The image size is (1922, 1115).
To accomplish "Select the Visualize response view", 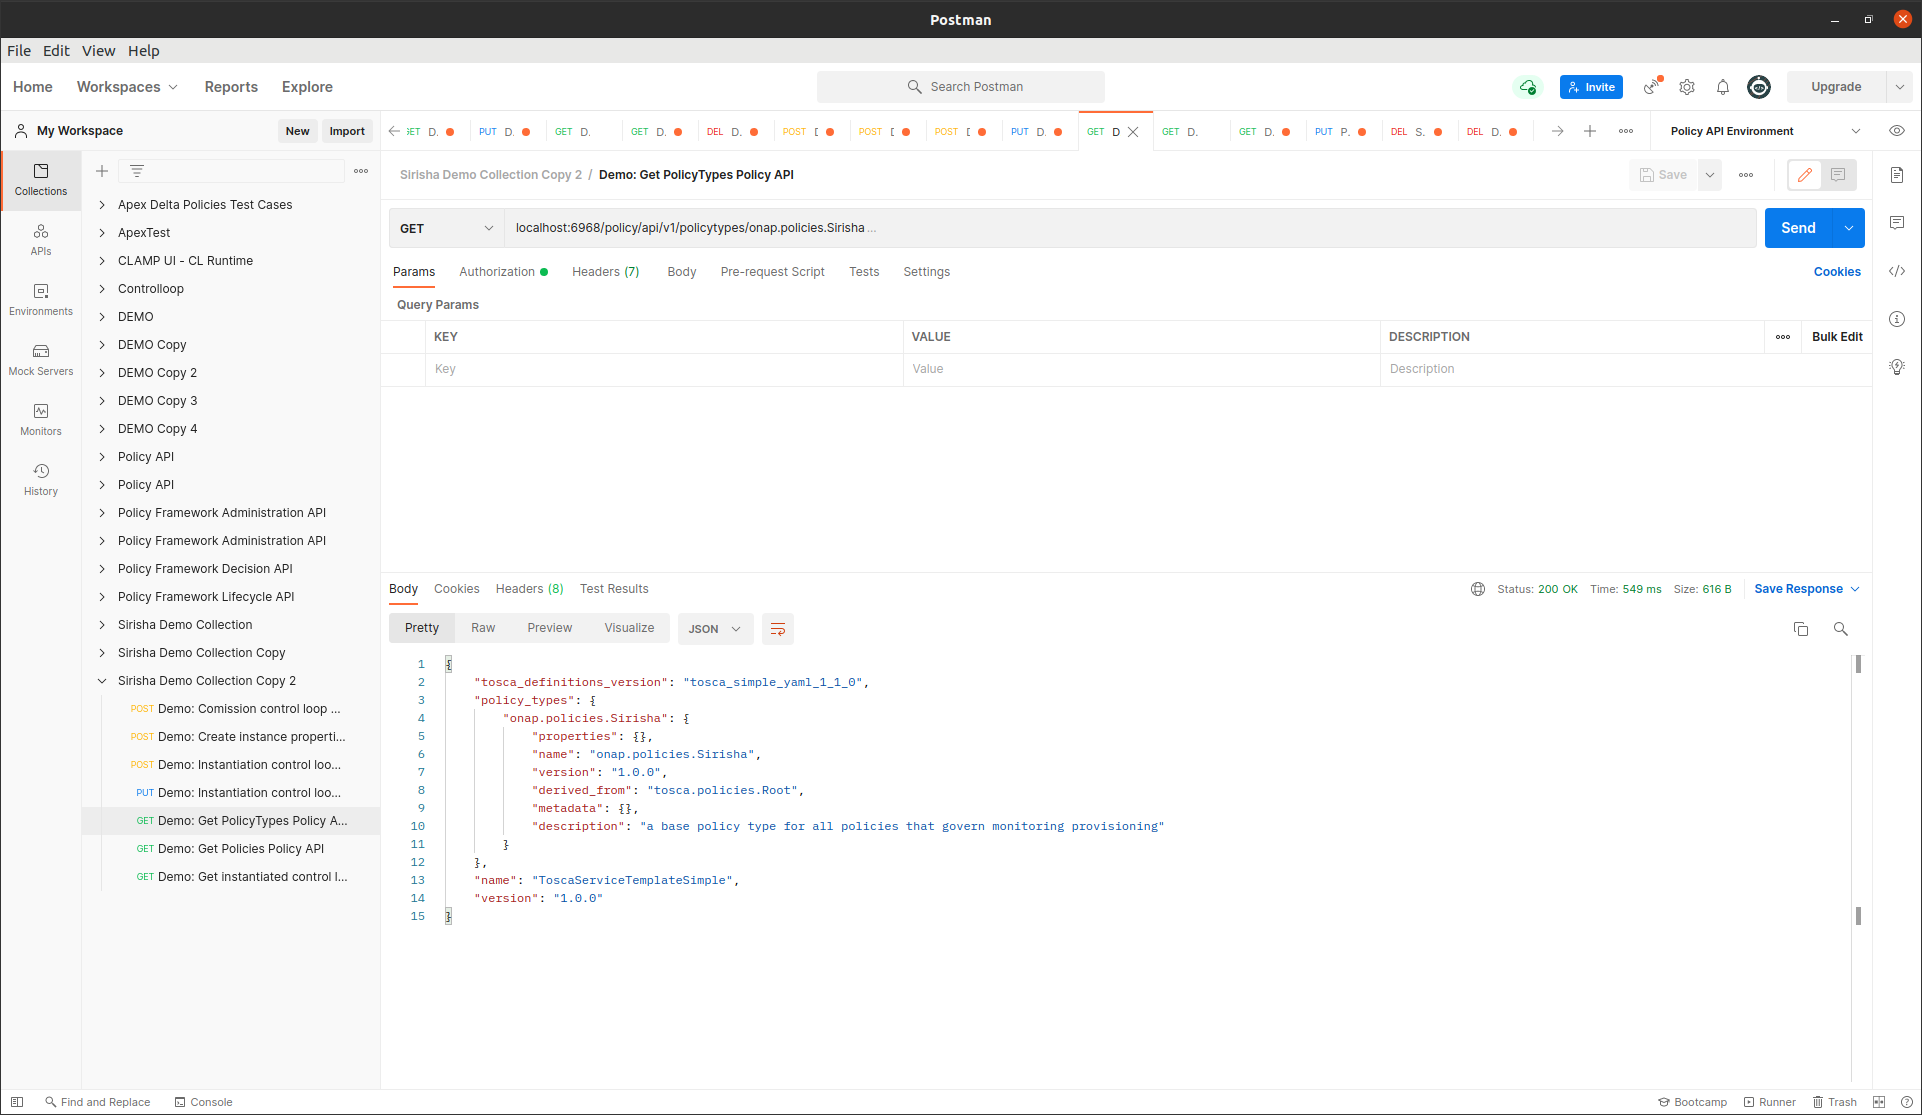I will pos(629,628).
